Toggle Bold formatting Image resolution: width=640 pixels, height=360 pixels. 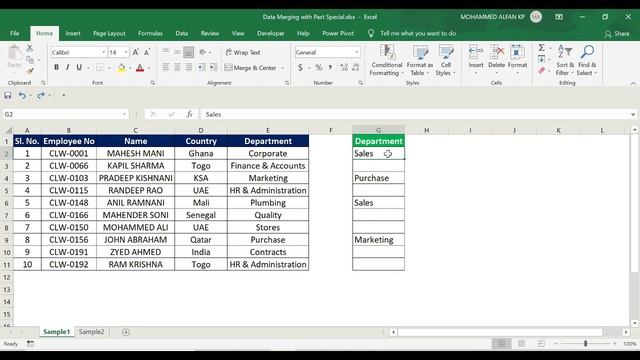point(56,67)
